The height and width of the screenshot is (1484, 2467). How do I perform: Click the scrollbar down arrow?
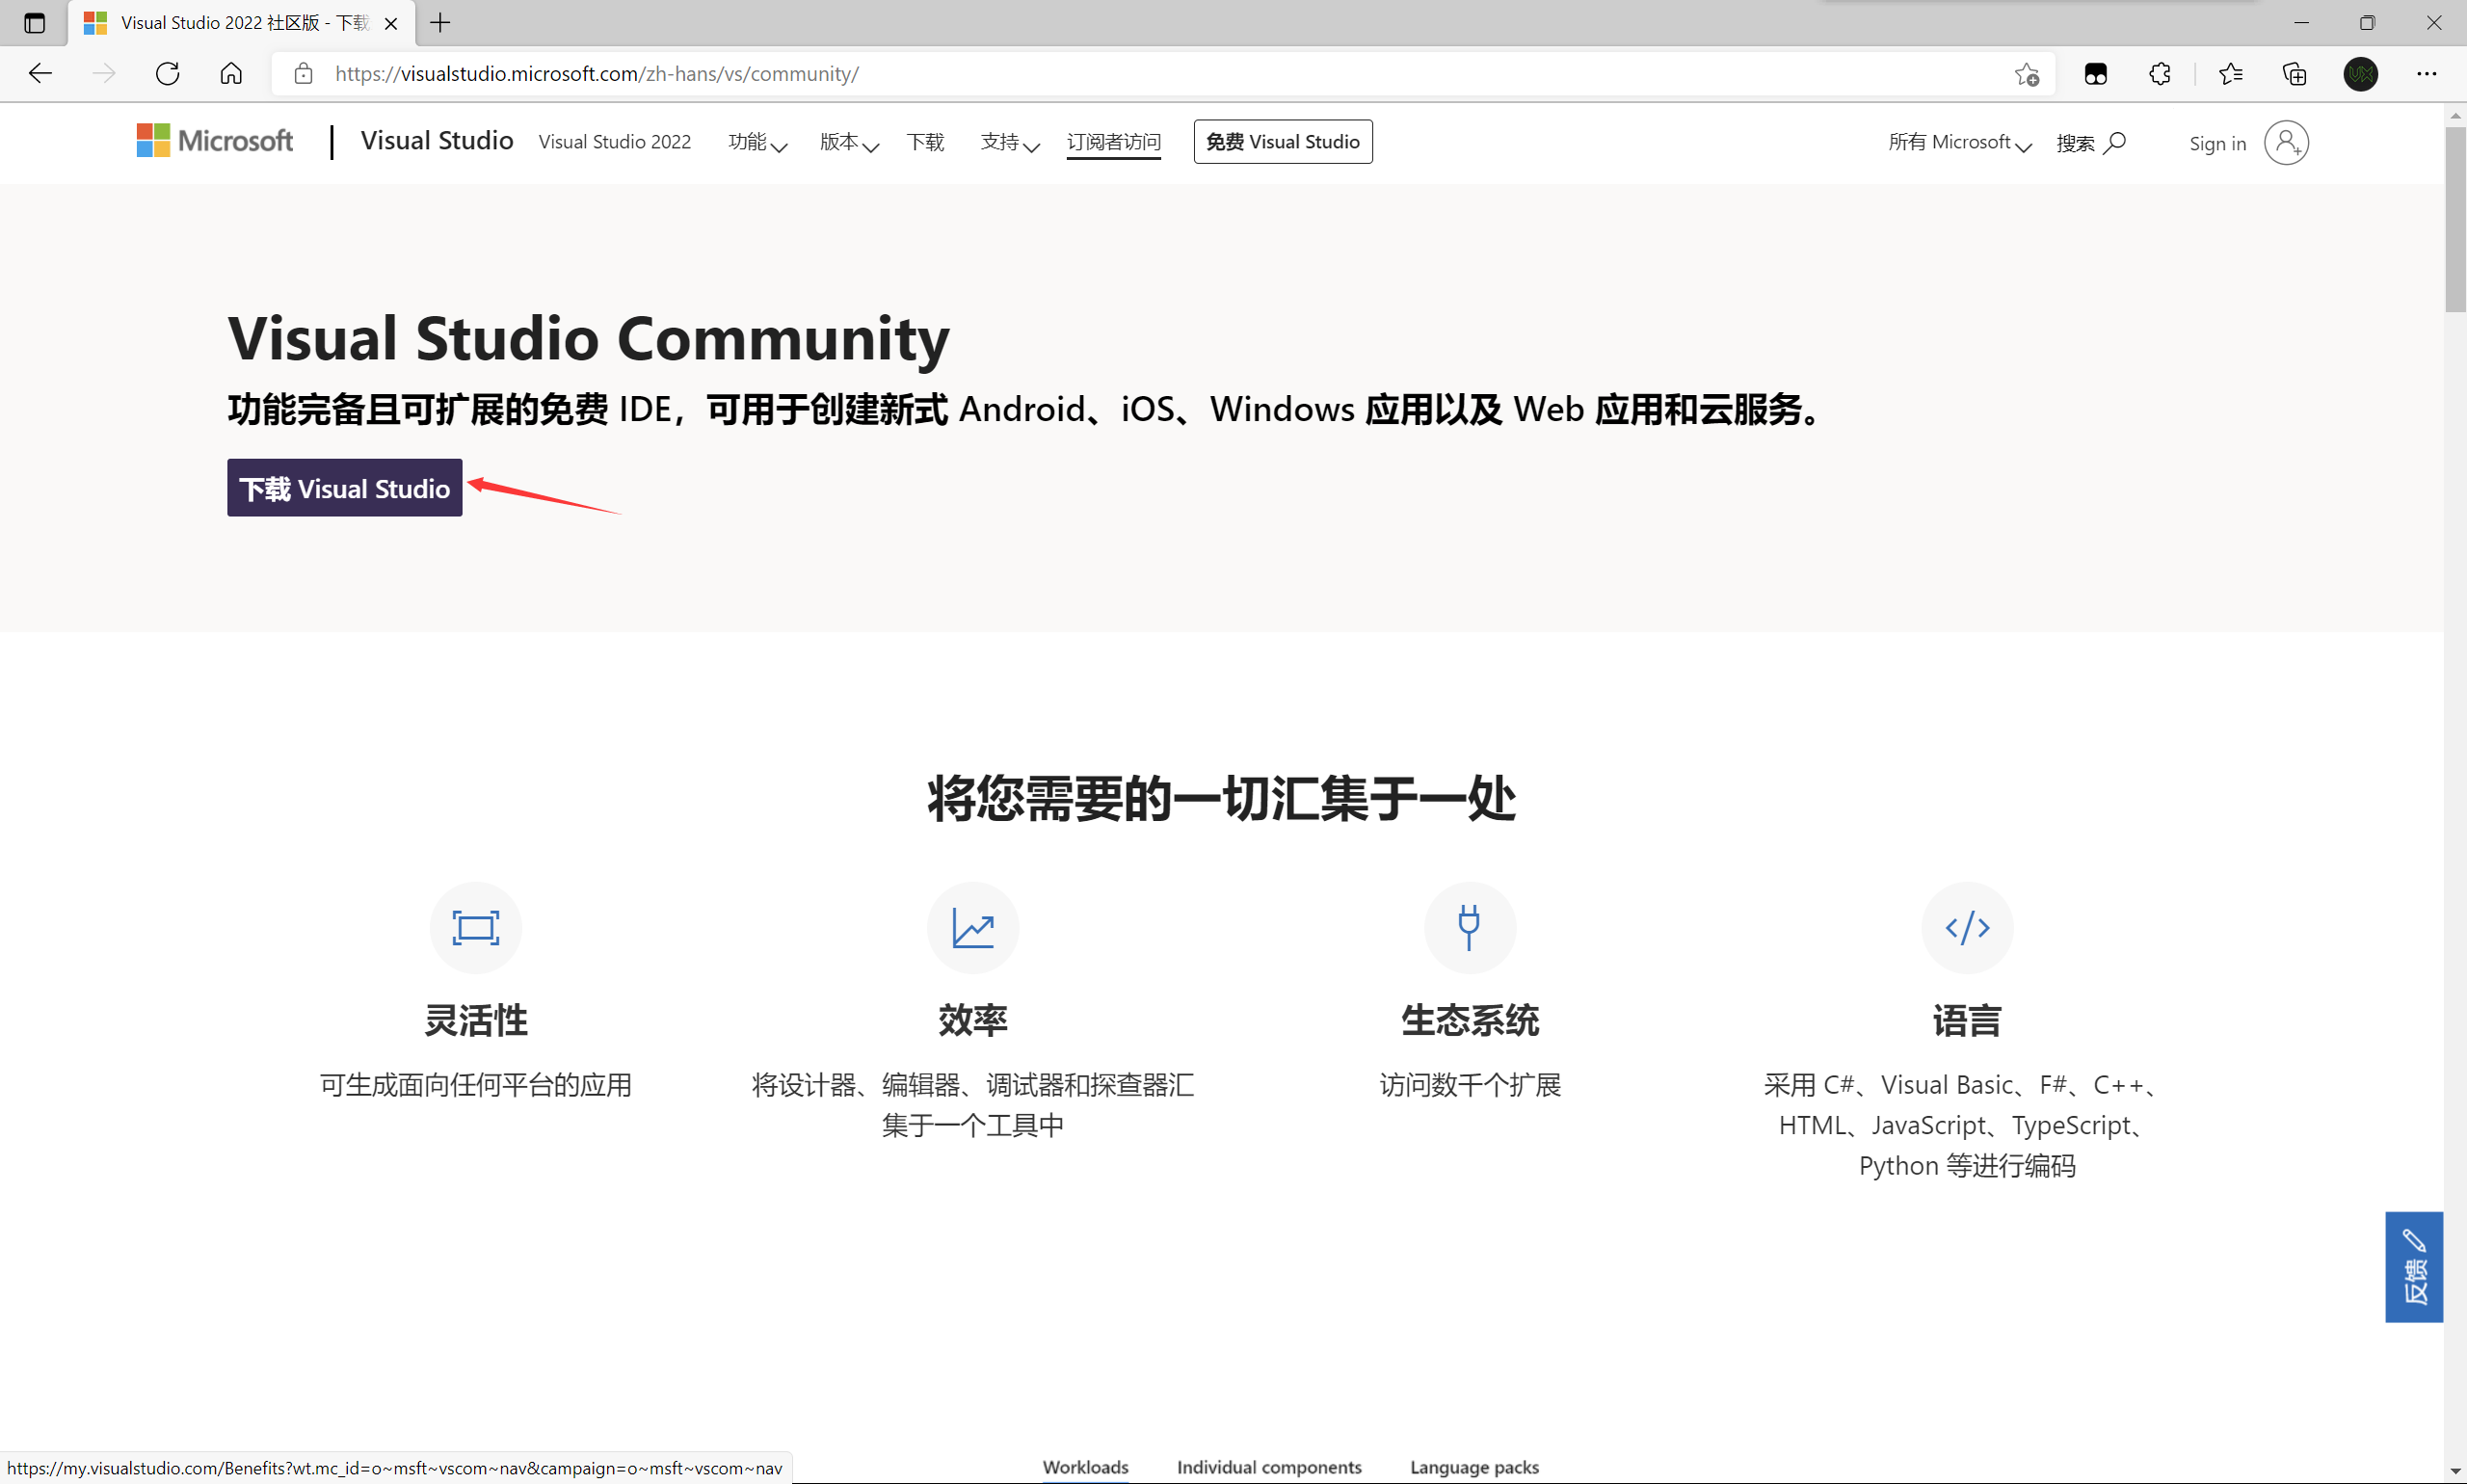[x=2456, y=1472]
